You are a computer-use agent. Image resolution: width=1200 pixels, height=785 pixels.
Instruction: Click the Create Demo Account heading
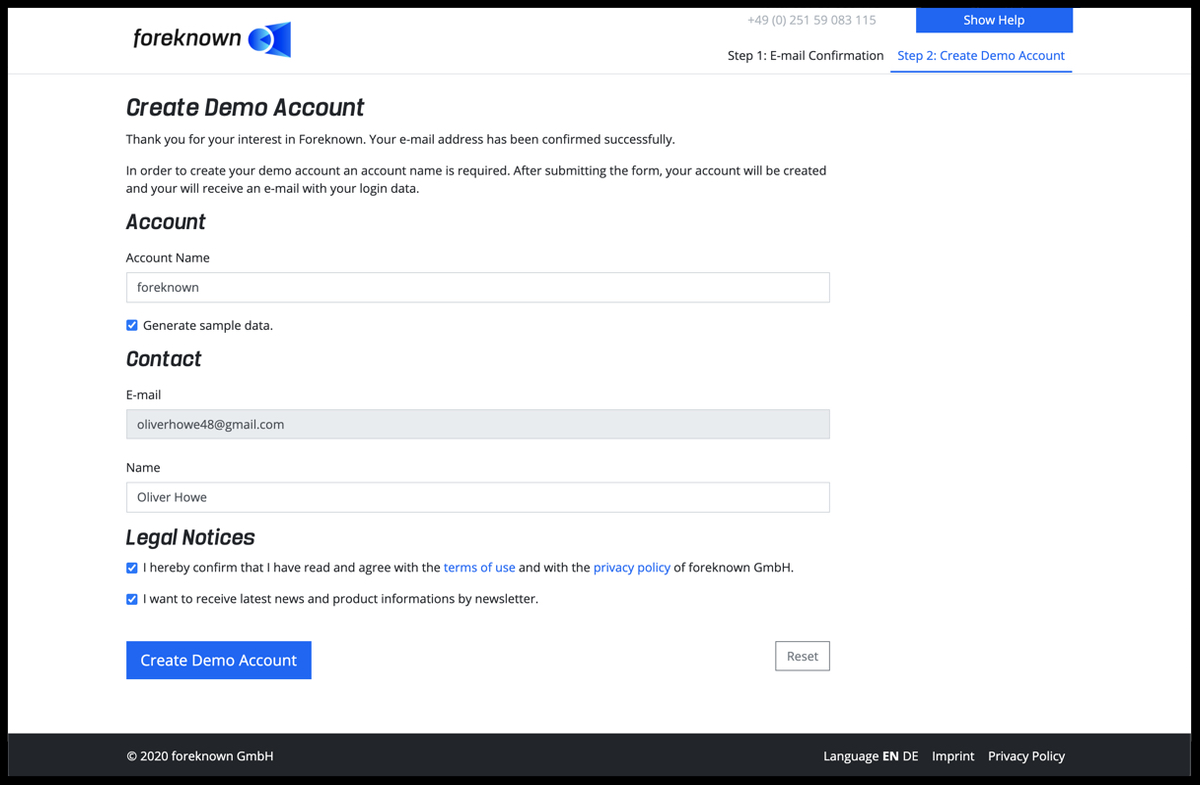[x=245, y=108]
